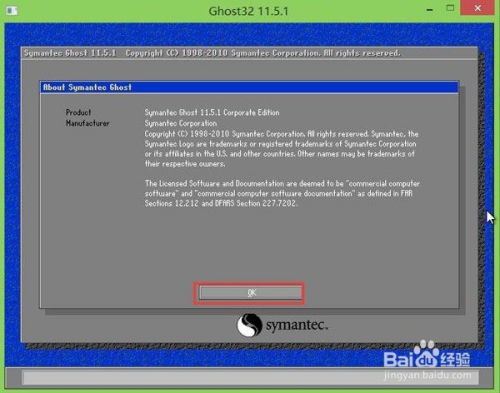Image resolution: width=500 pixels, height=393 pixels.
Task: Click the Symantec Corporation manufacturer value
Action: 181,123
